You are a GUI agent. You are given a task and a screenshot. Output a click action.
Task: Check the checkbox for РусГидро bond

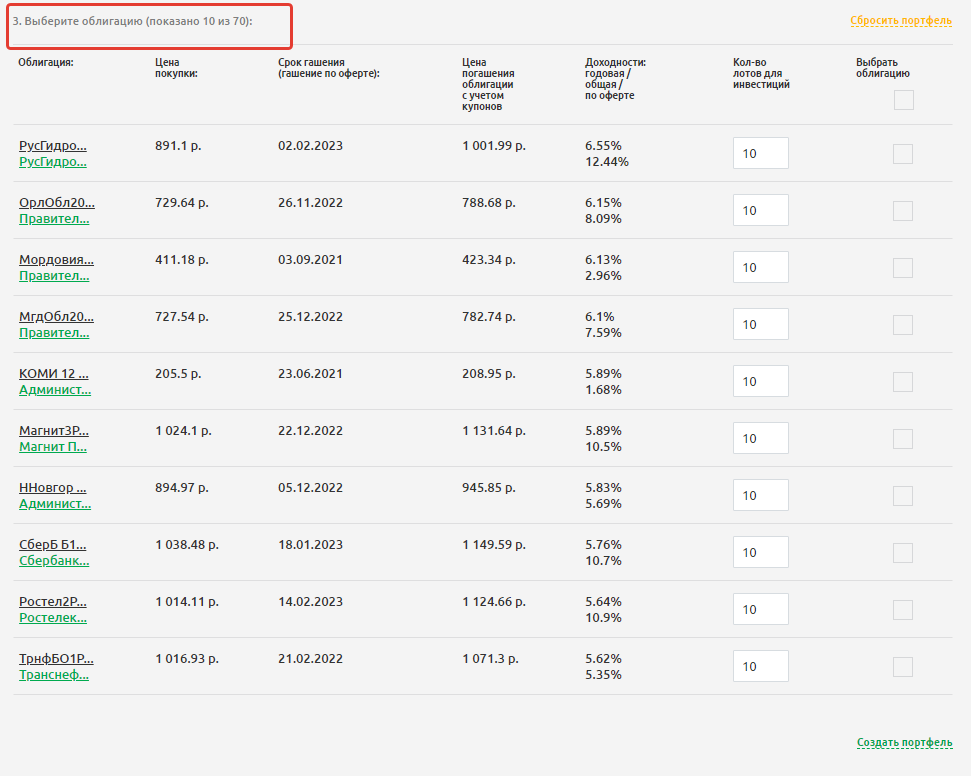(903, 154)
